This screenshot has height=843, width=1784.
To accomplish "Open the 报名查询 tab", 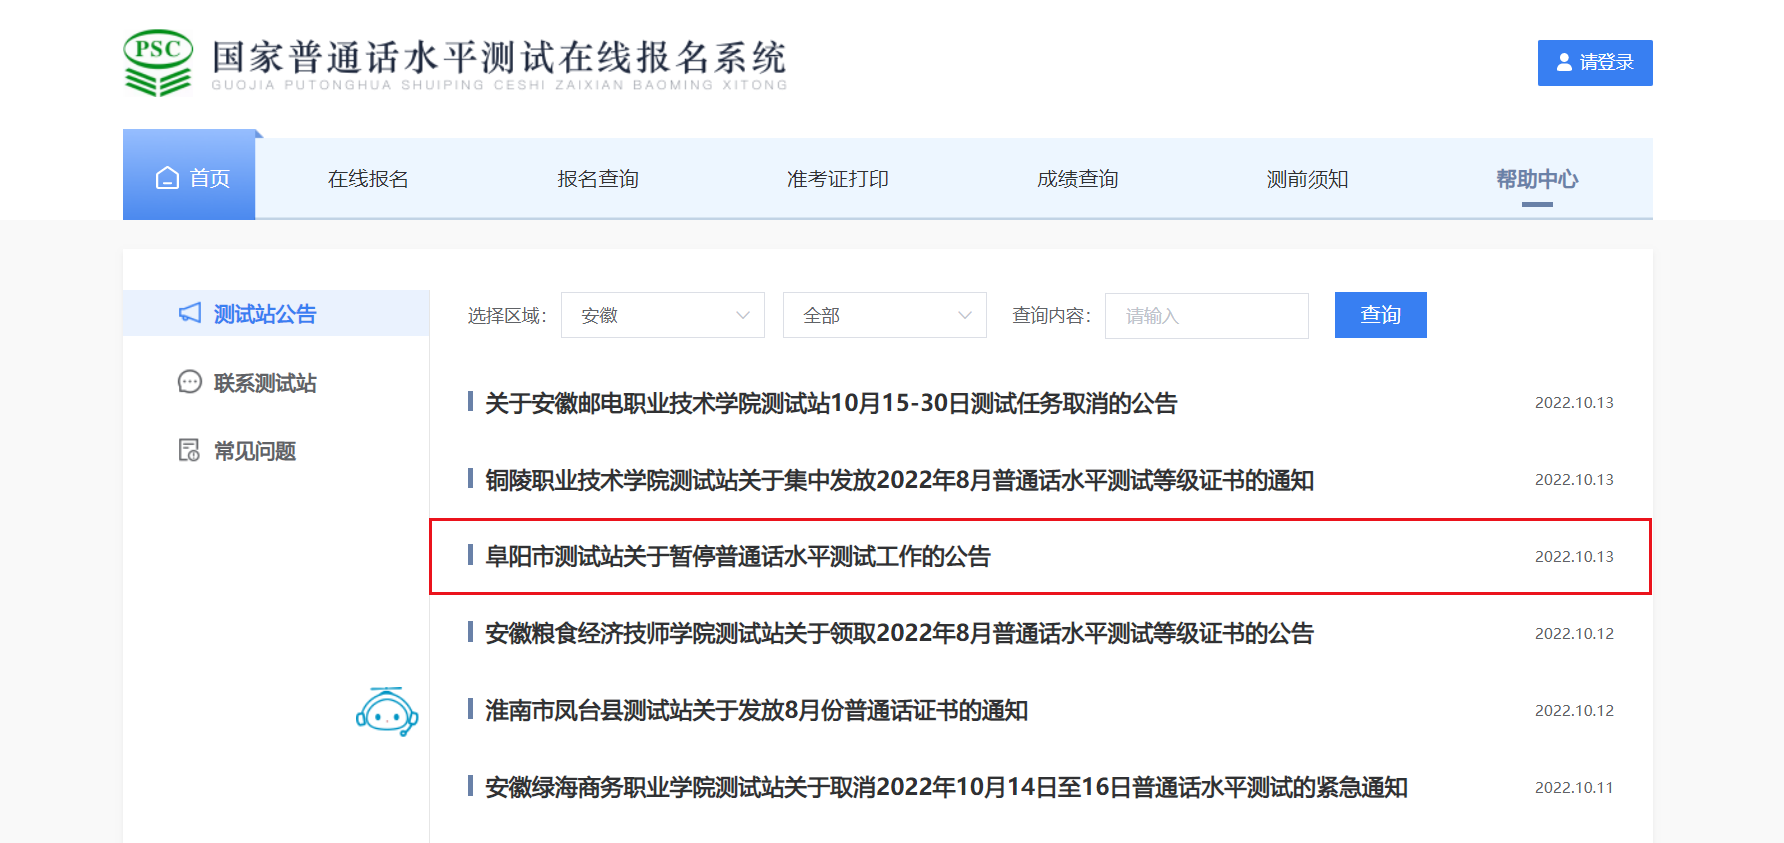I will pyautogui.click(x=598, y=179).
